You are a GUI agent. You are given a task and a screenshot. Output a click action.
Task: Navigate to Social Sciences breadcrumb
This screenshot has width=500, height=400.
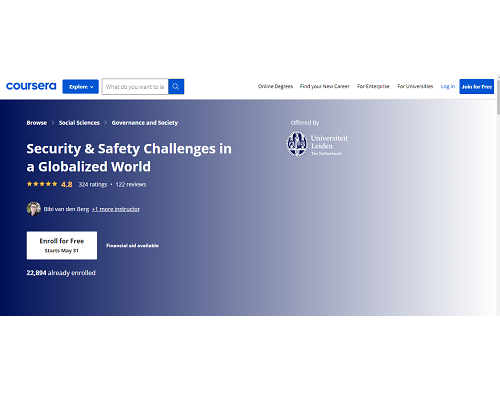click(79, 123)
